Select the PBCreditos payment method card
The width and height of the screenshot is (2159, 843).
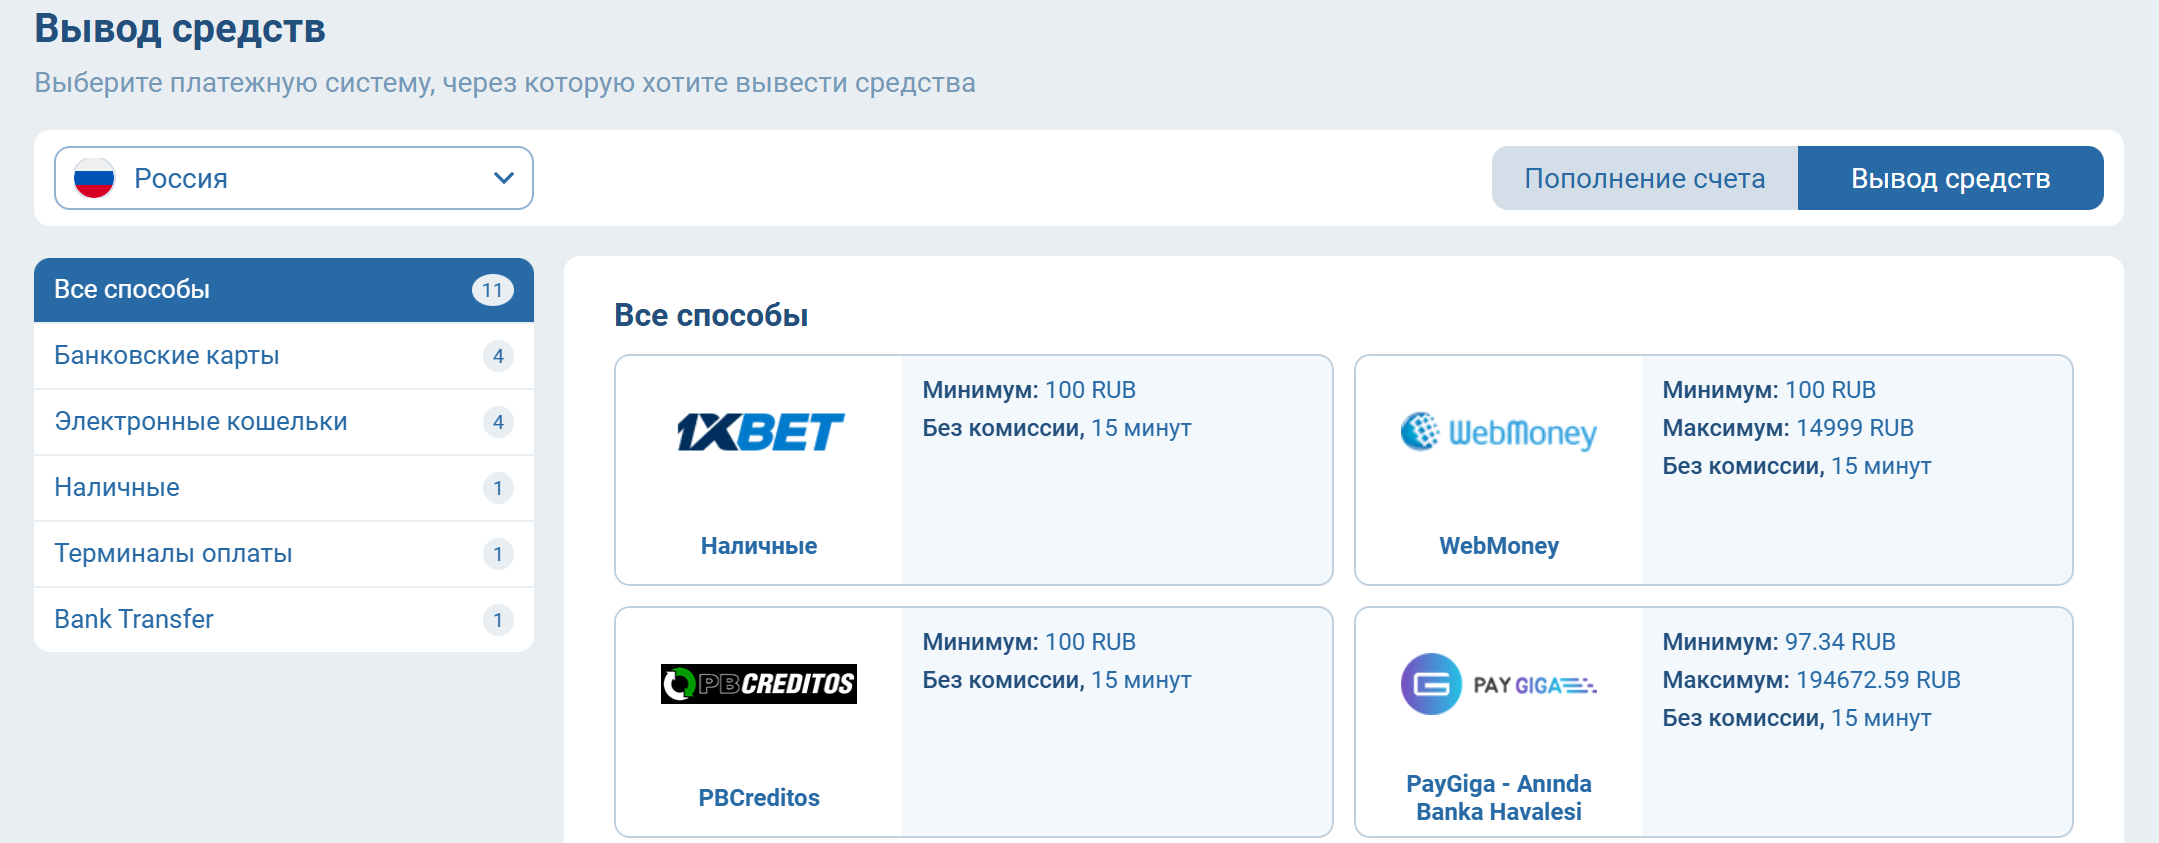click(973, 720)
